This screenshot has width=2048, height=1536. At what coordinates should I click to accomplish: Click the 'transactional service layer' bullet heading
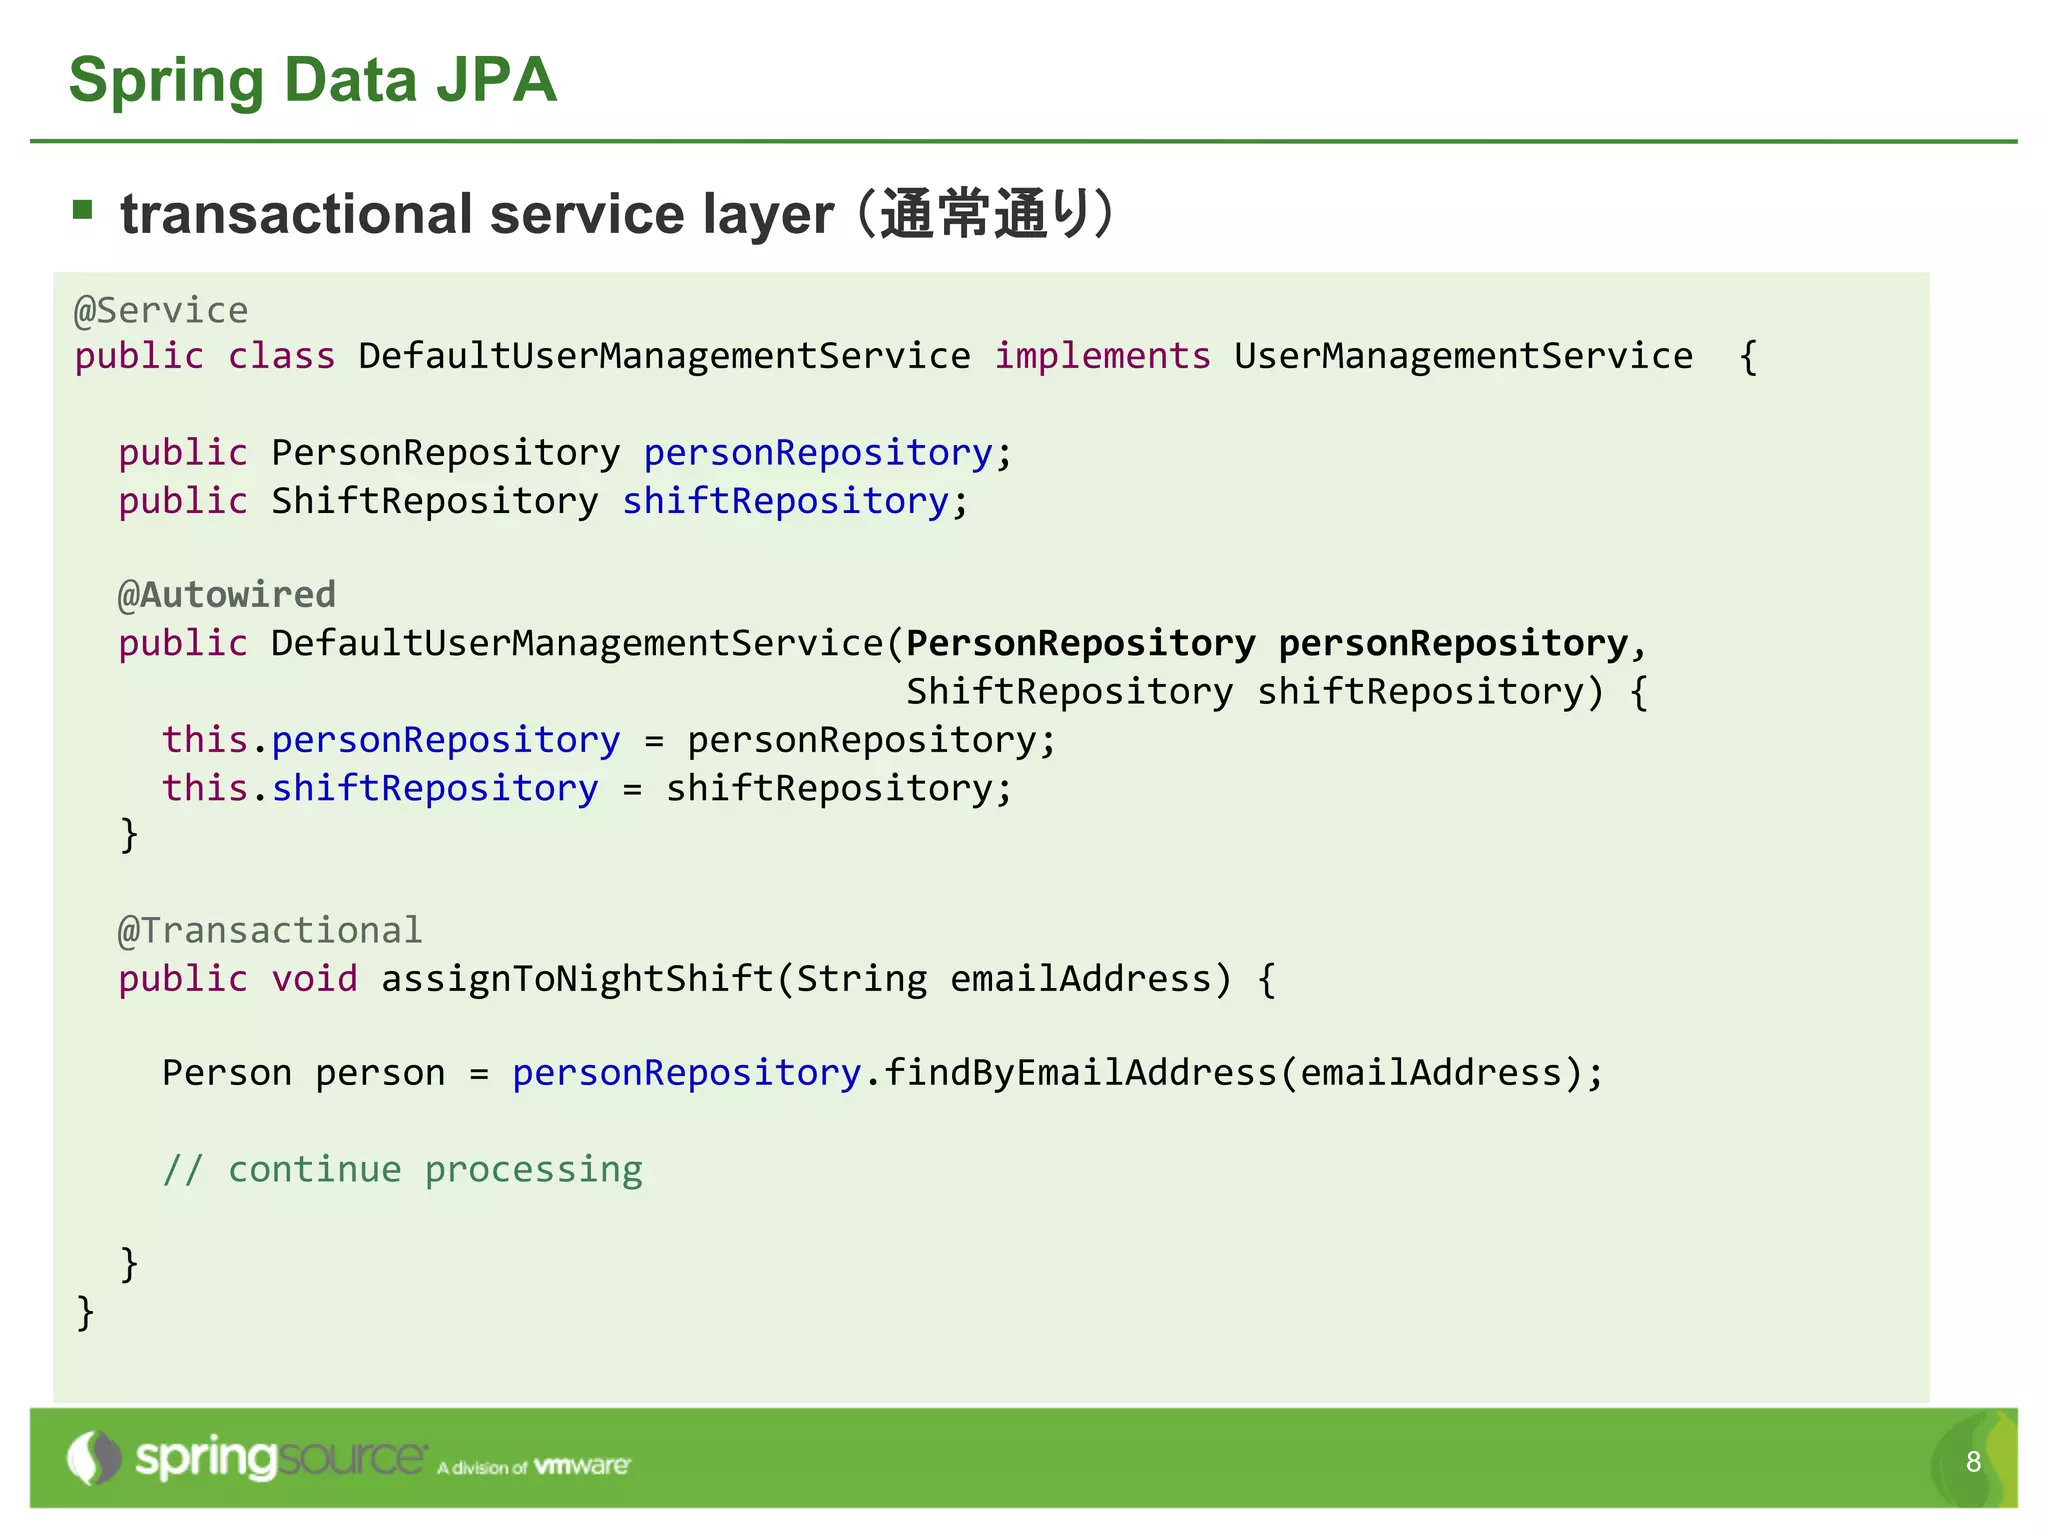(x=477, y=214)
